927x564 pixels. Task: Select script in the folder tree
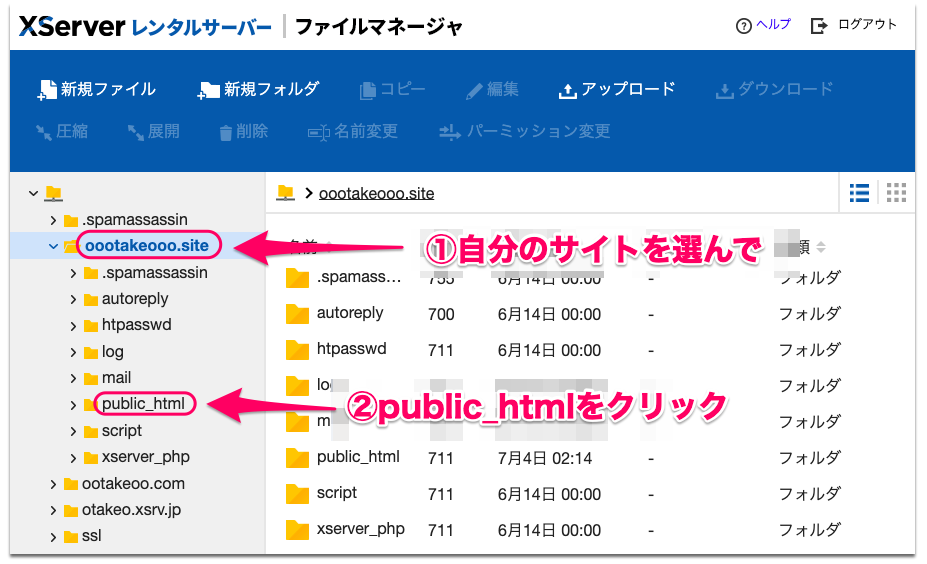121,430
